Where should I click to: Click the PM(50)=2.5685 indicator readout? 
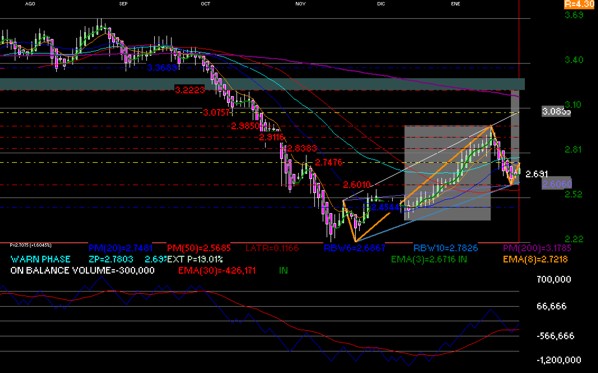199,248
